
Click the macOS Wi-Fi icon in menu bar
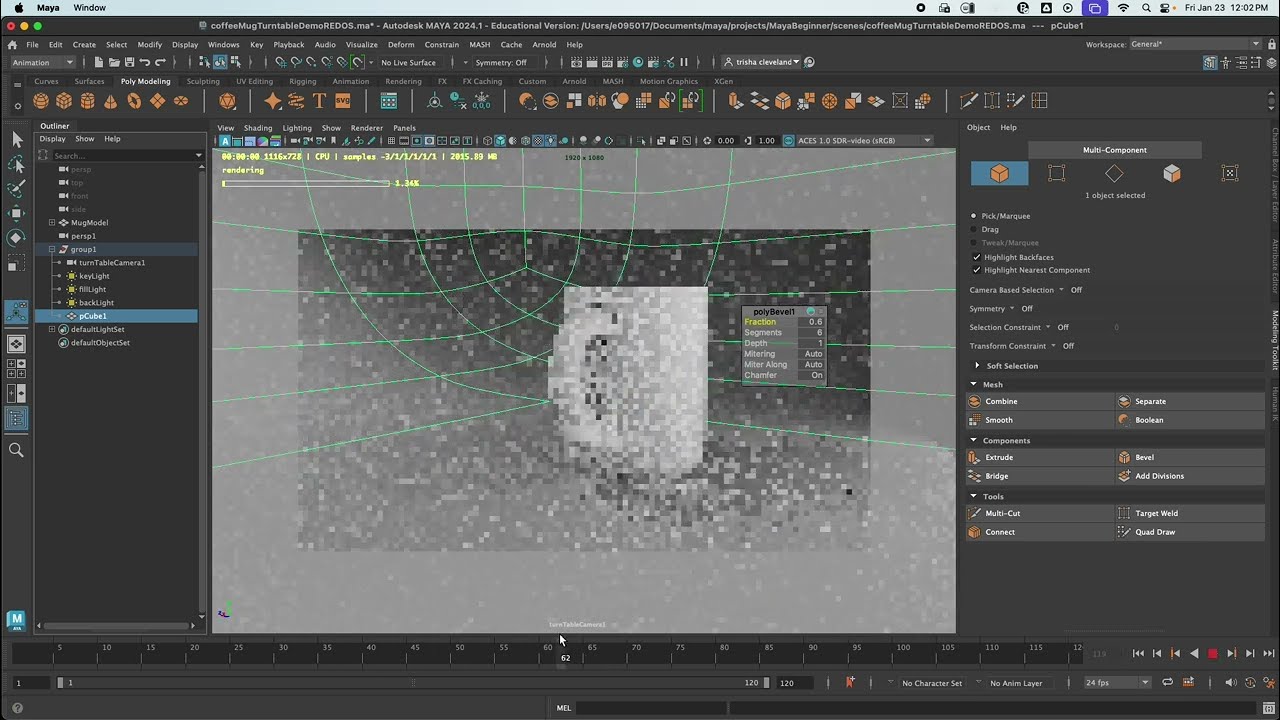[1123, 8]
